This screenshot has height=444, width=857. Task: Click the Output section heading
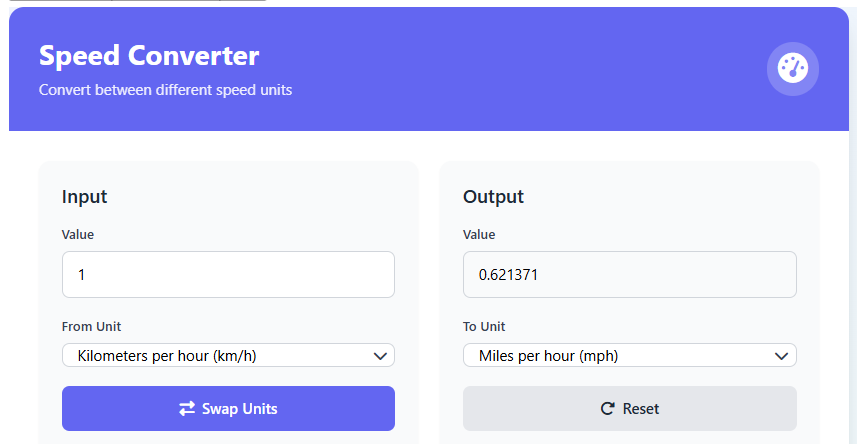[x=493, y=197]
